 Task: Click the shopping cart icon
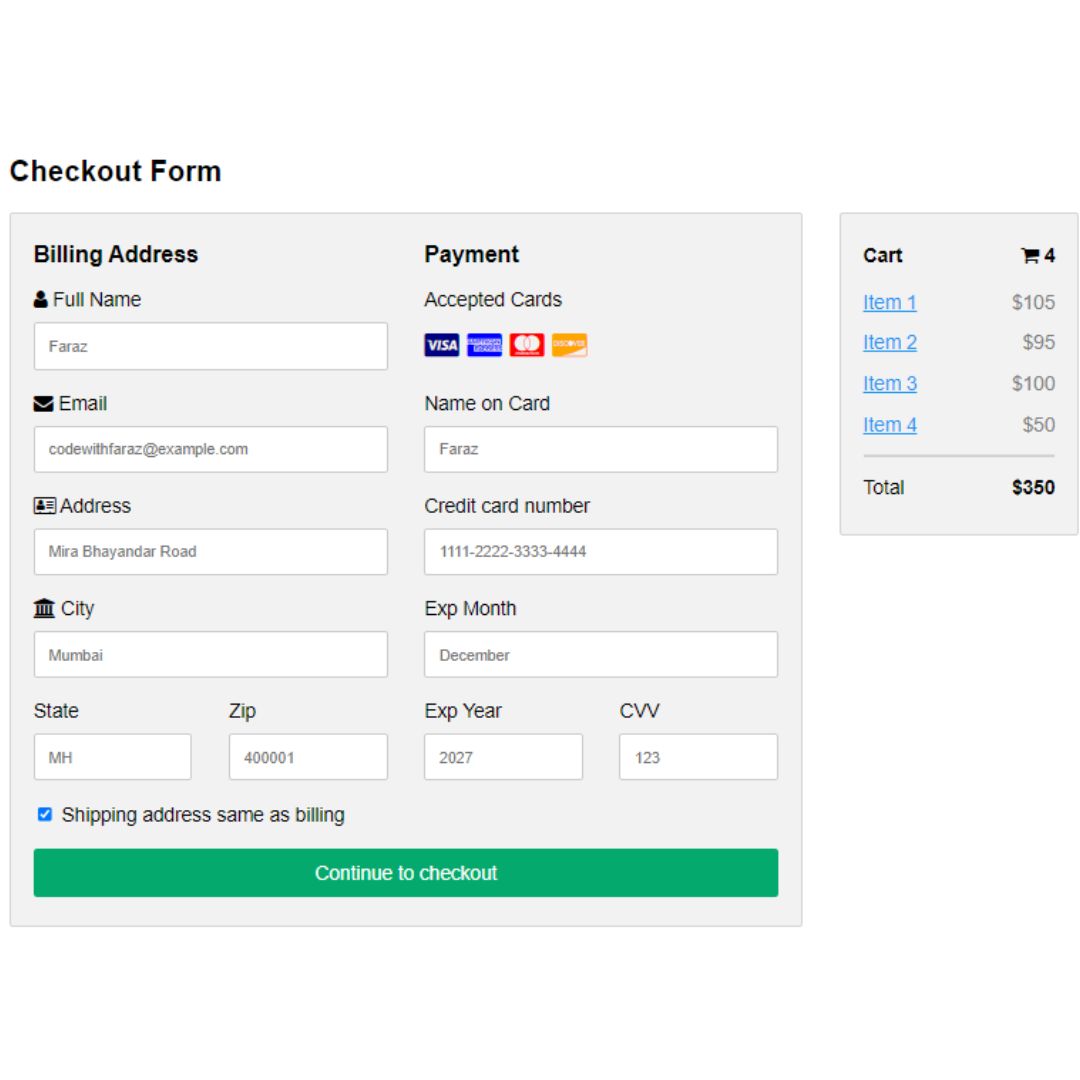[1030, 256]
